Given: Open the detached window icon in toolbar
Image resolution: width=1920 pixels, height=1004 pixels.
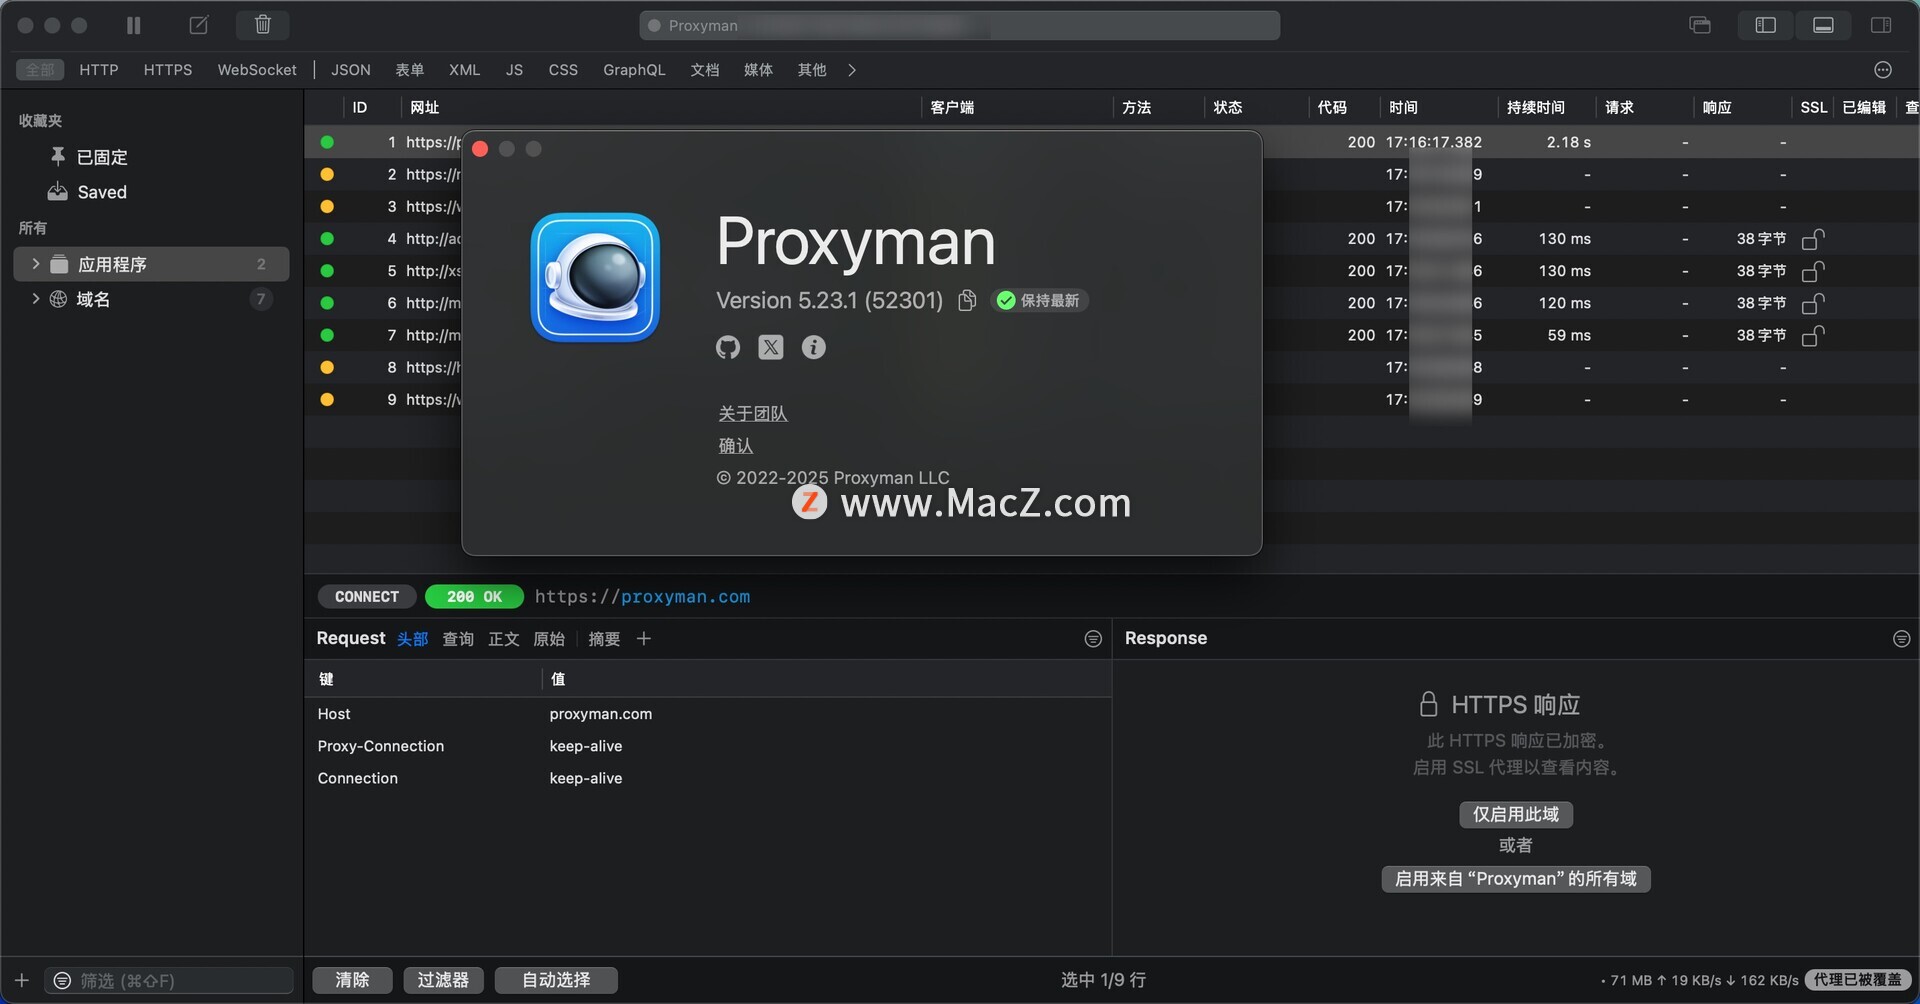Looking at the screenshot, I should (1700, 25).
